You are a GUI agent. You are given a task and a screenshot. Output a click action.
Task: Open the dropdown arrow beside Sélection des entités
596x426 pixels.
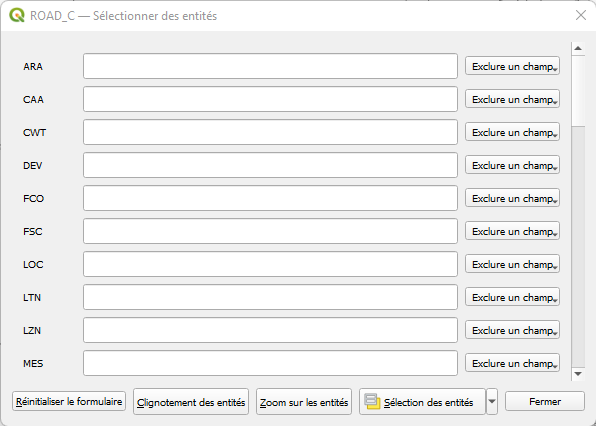pos(492,401)
